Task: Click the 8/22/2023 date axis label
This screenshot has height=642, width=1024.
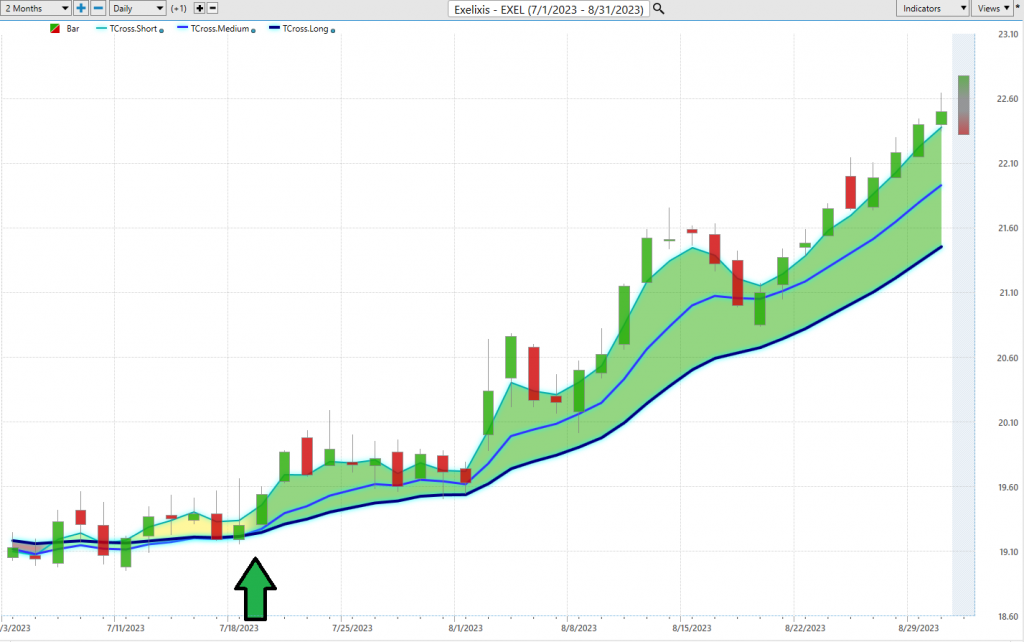Action: click(x=805, y=628)
